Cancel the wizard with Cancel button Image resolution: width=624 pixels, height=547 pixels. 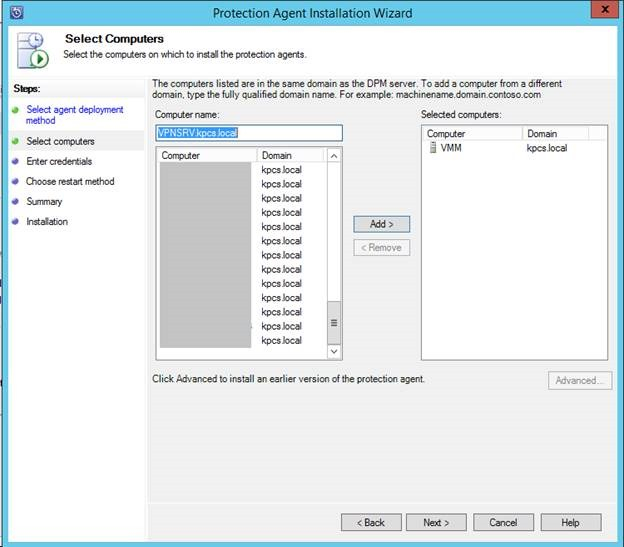click(503, 522)
